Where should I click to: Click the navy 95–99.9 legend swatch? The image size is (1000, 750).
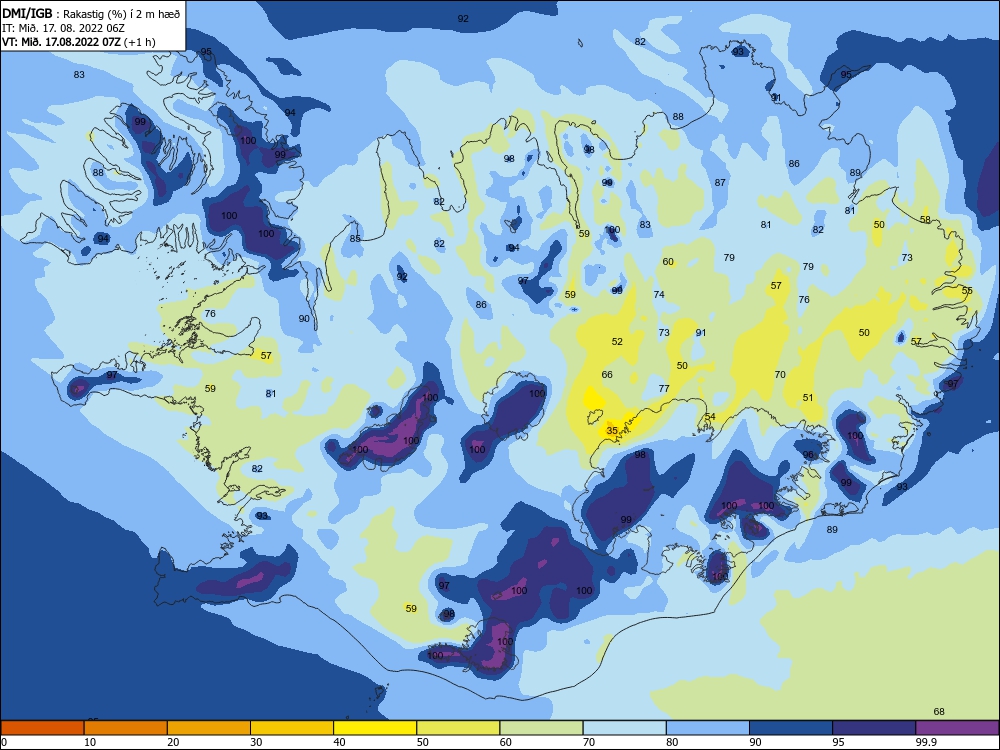874,728
